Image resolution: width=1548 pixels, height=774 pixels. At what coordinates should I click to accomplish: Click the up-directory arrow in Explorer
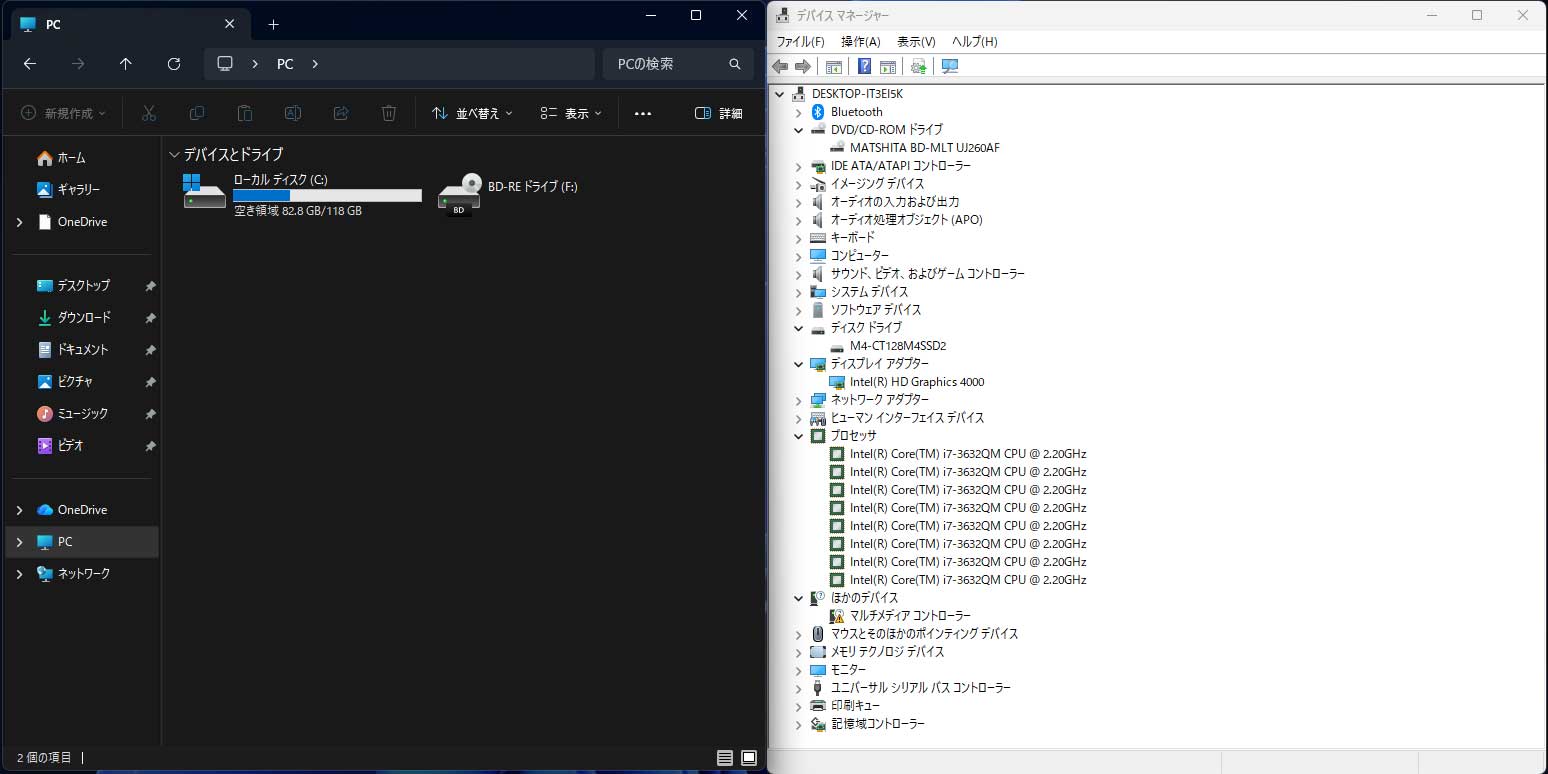(125, 64)
